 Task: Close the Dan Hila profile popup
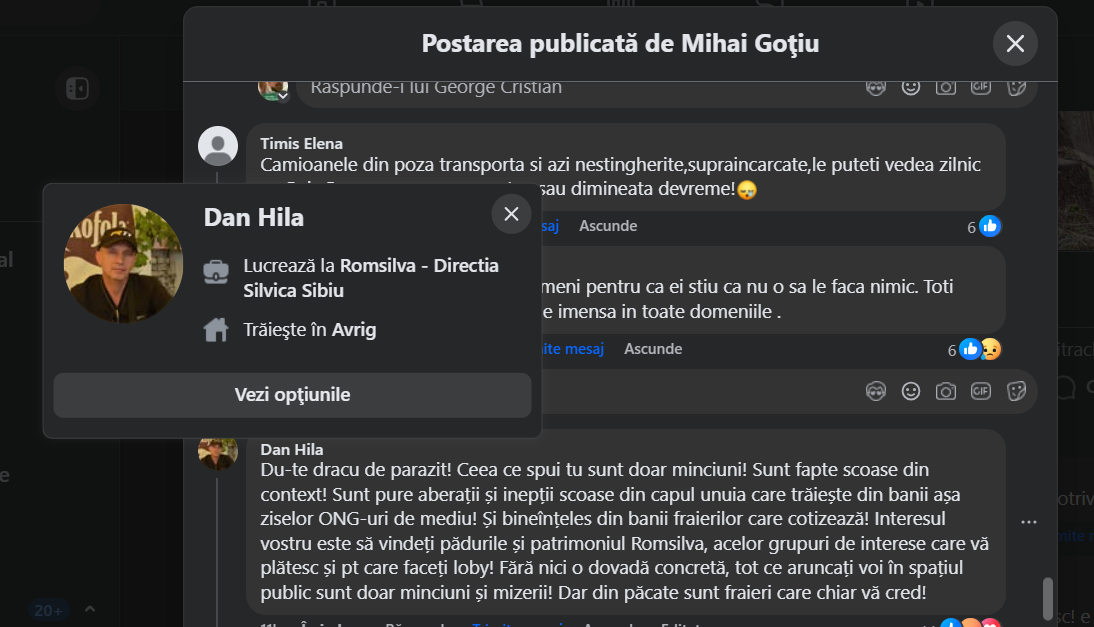[x=511, y=214]
